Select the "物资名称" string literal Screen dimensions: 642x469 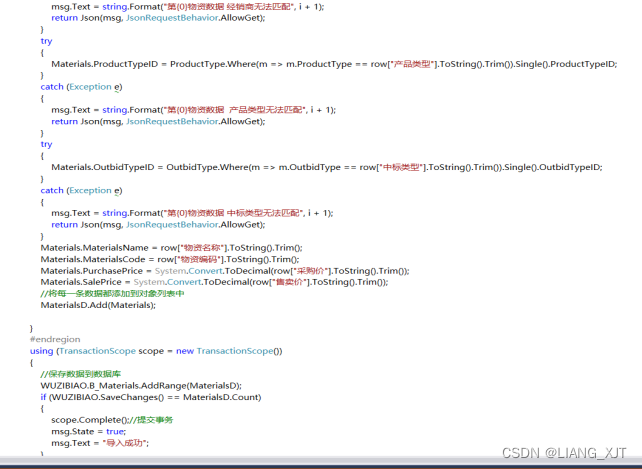203,248
